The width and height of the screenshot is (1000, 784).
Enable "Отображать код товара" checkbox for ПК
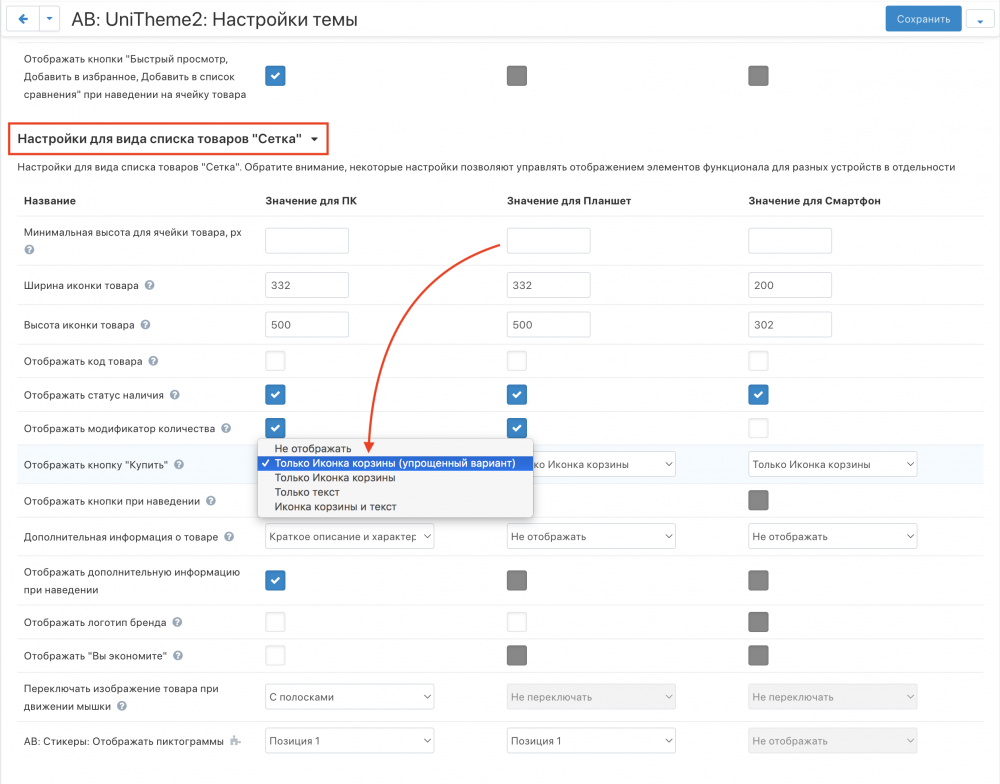[x=275, y=361]
